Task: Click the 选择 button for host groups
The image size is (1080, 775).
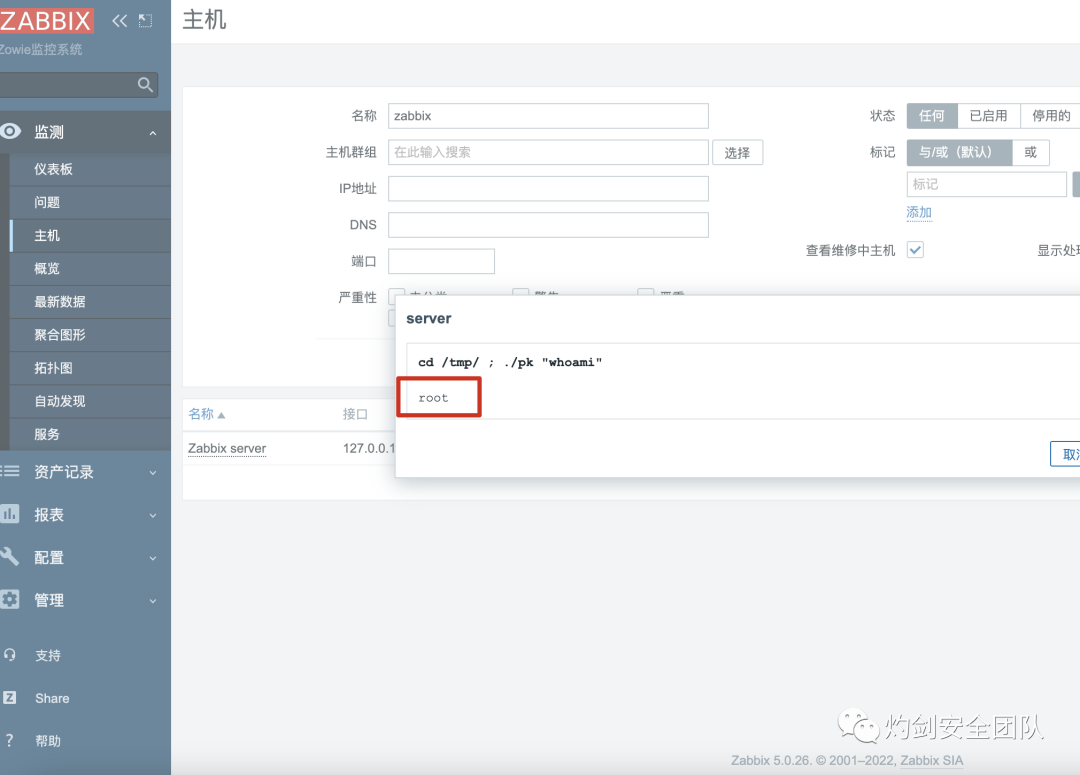Action: click(x=737, y=152)
